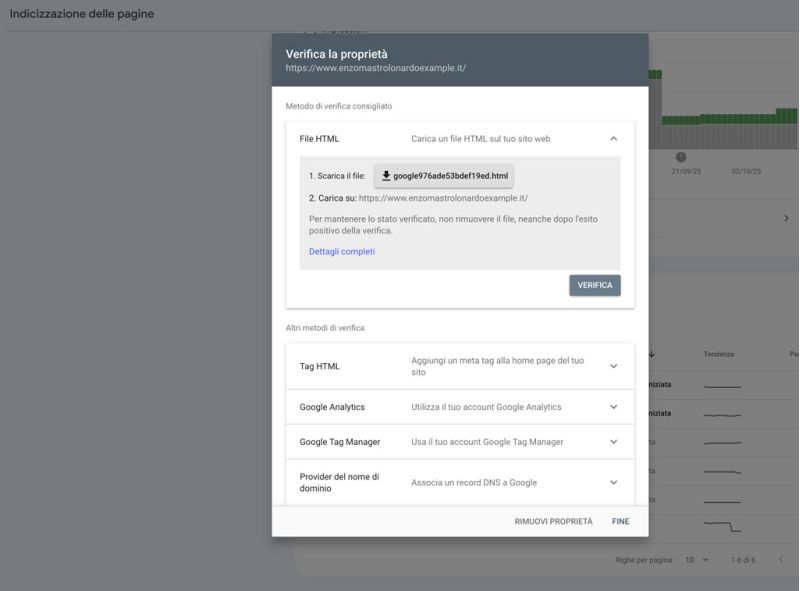Click the info marker above the 21/09/25 date
This screenshot has width=800, height=591.
681,156
